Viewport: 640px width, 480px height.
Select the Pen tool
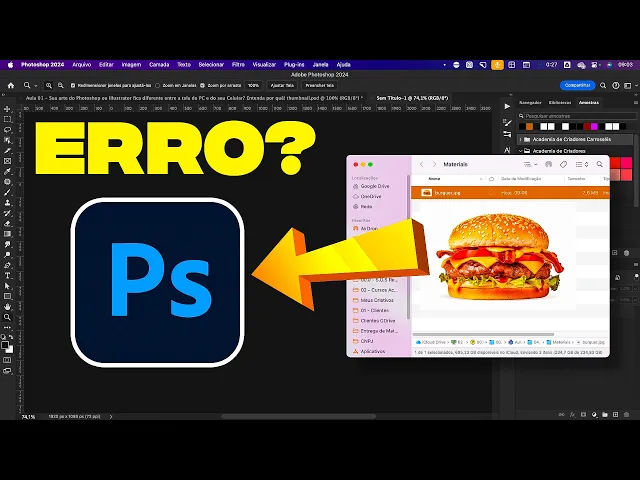(x=7, y=265)
